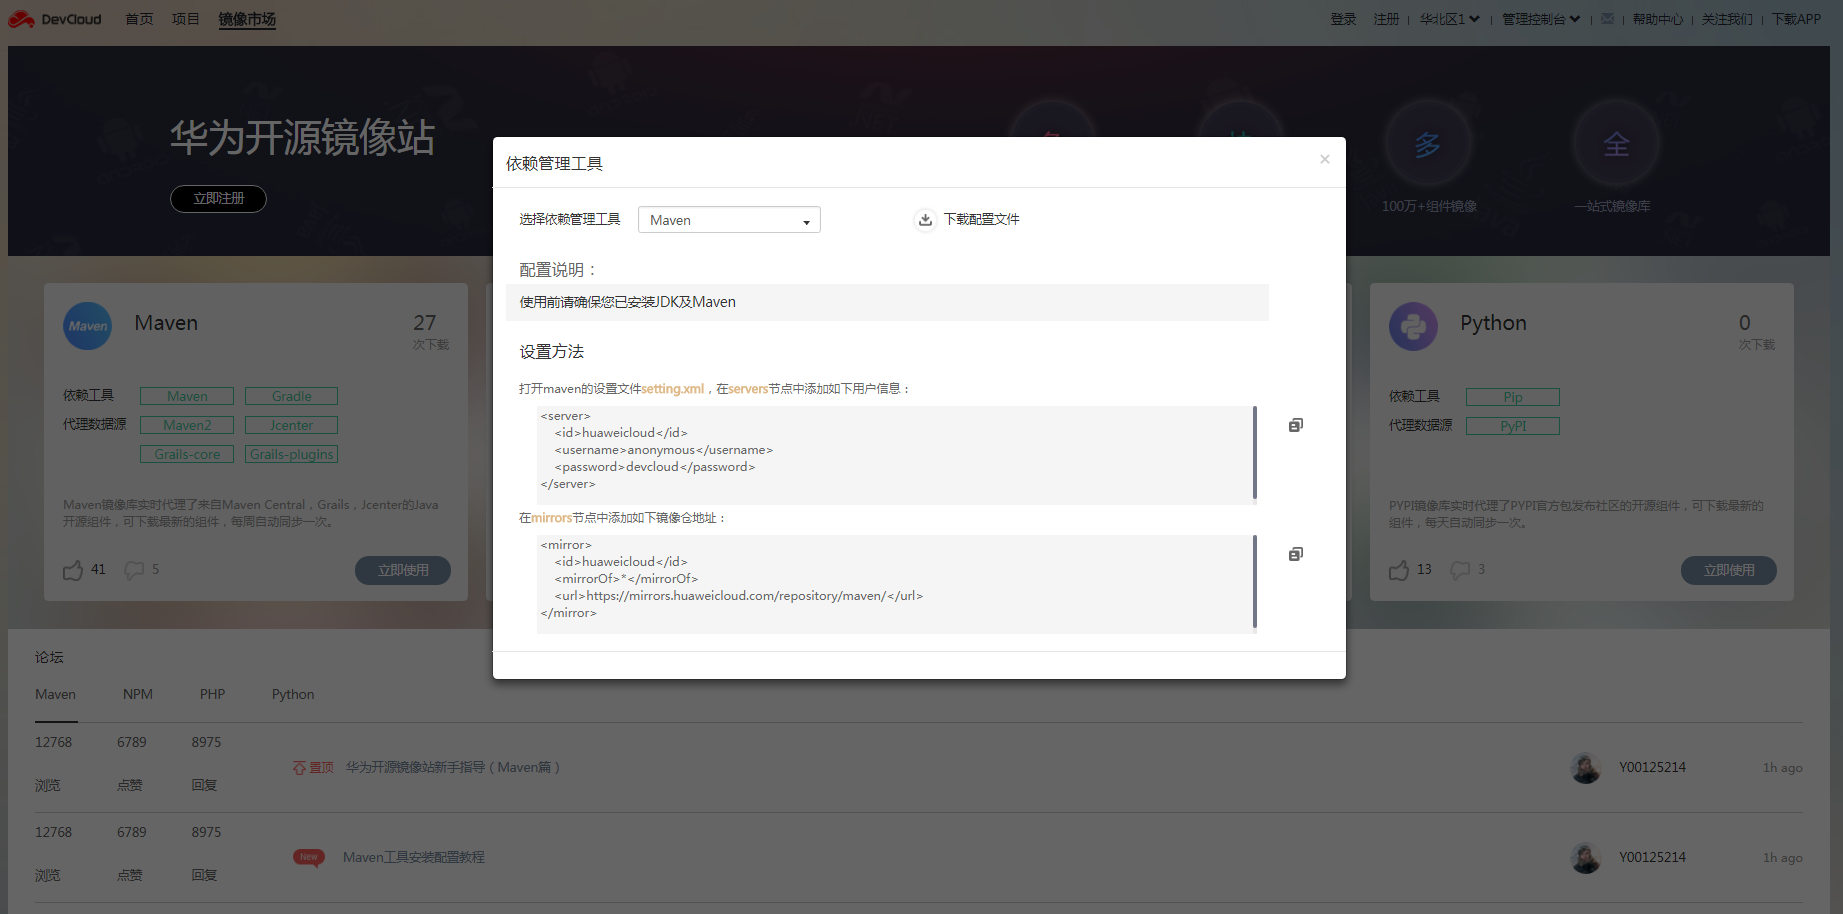Viewport: 1843px width, 914px height.
Task: Like the Maven mirror with the thumbs-up icon
Action: click(x=72, y=569)
